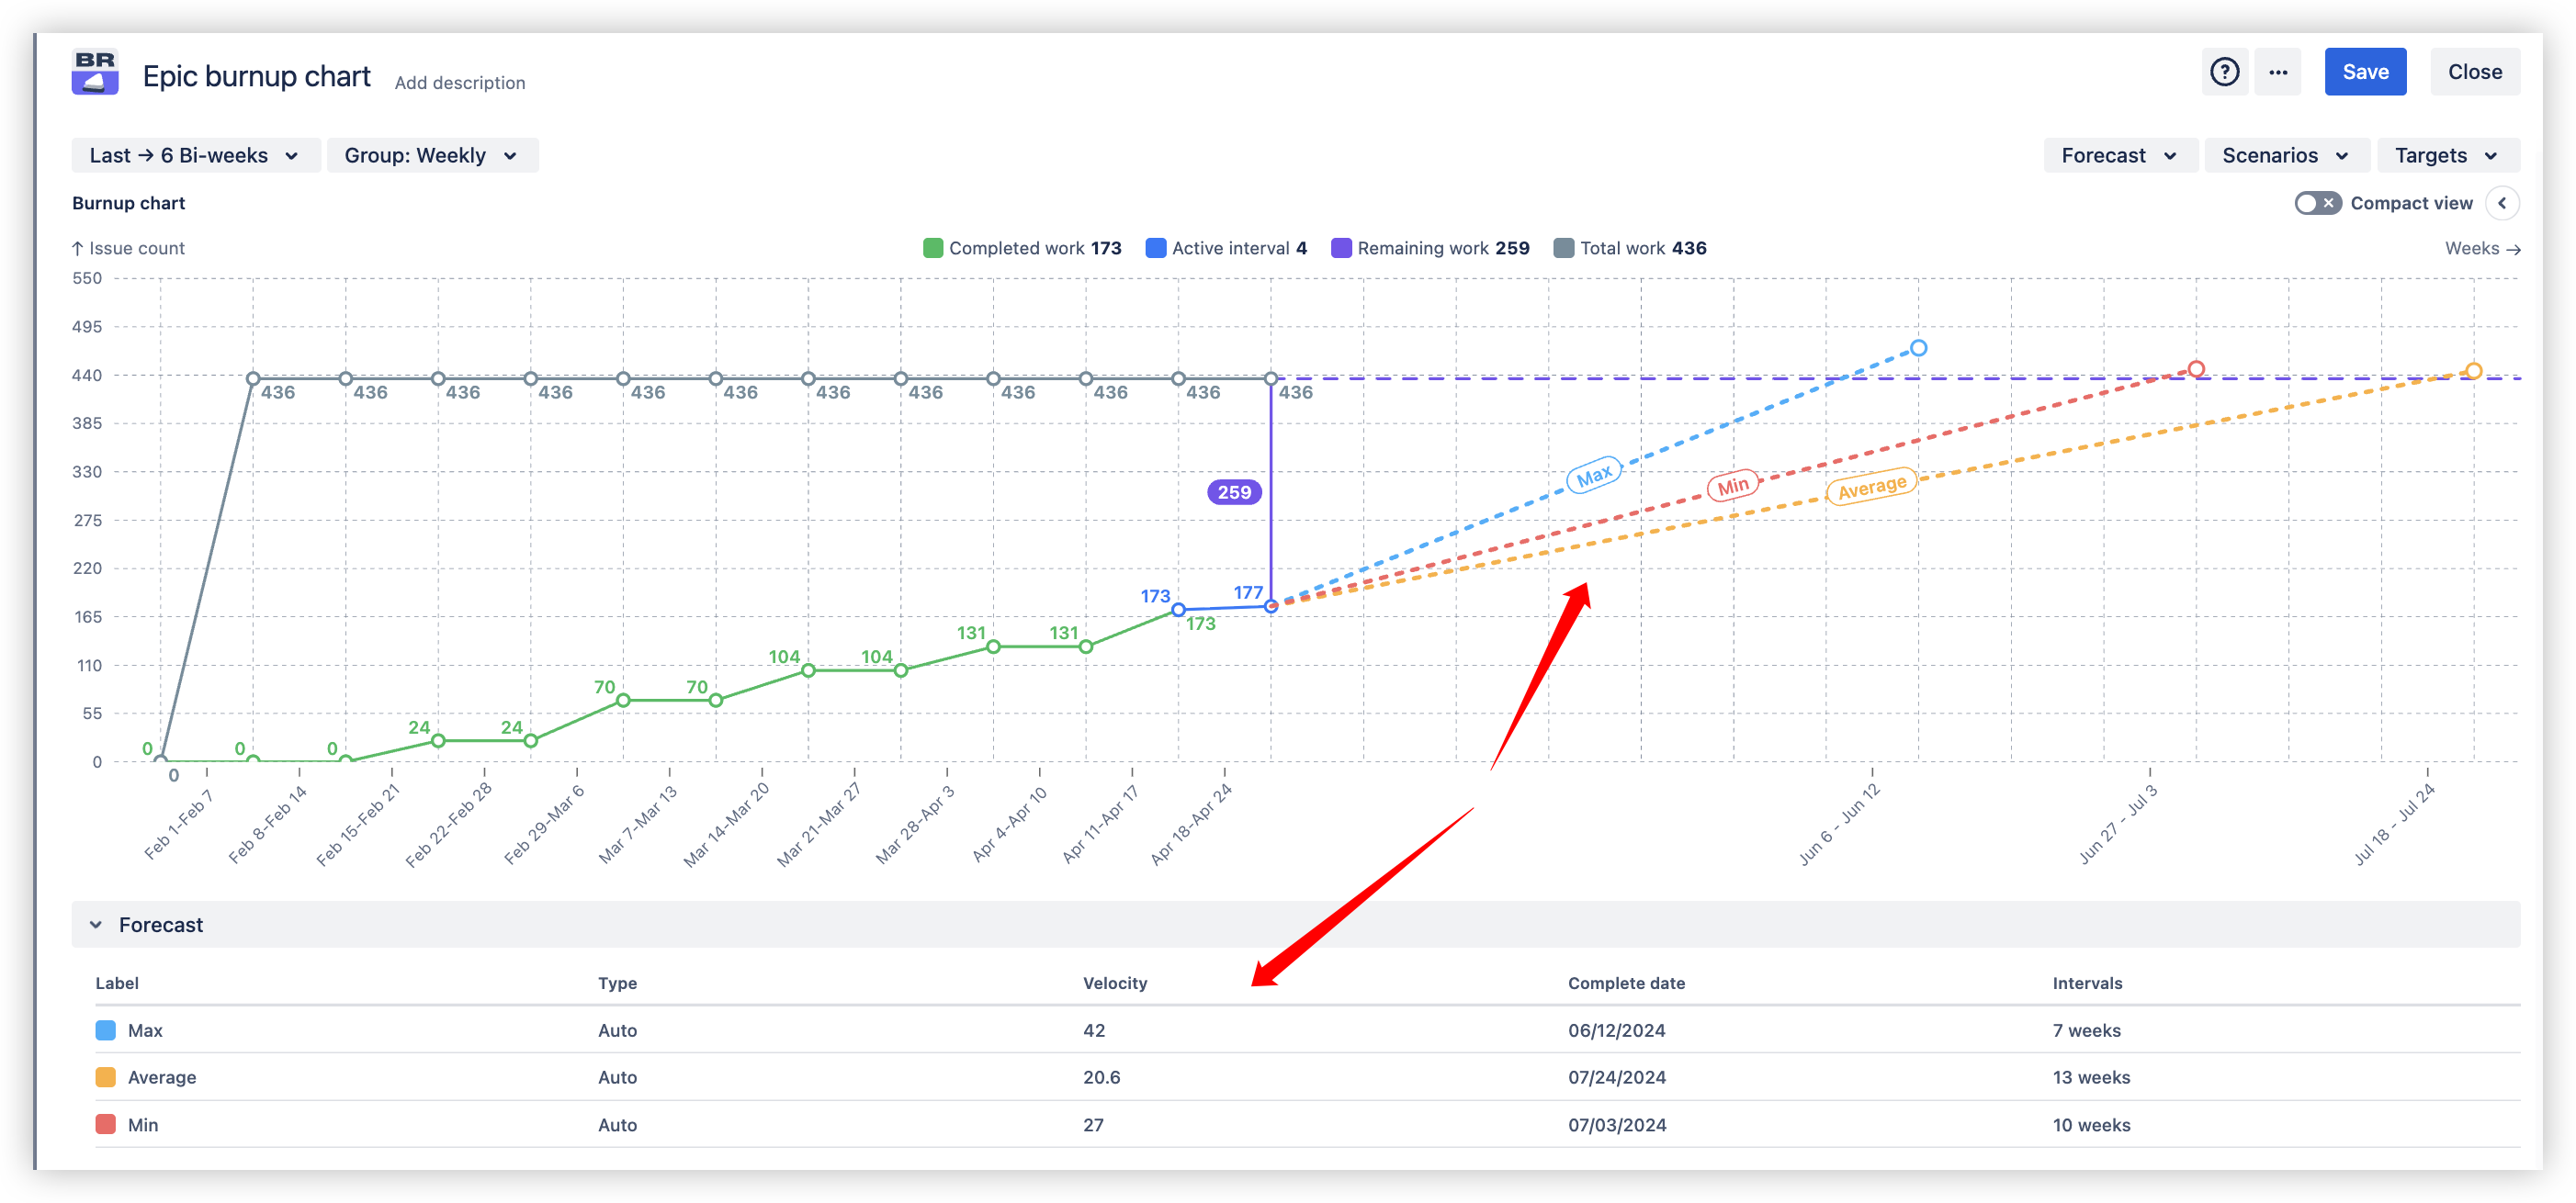2576x1203 pixels.
Task: Click the Type column header
Action: [x=617, y=983]
